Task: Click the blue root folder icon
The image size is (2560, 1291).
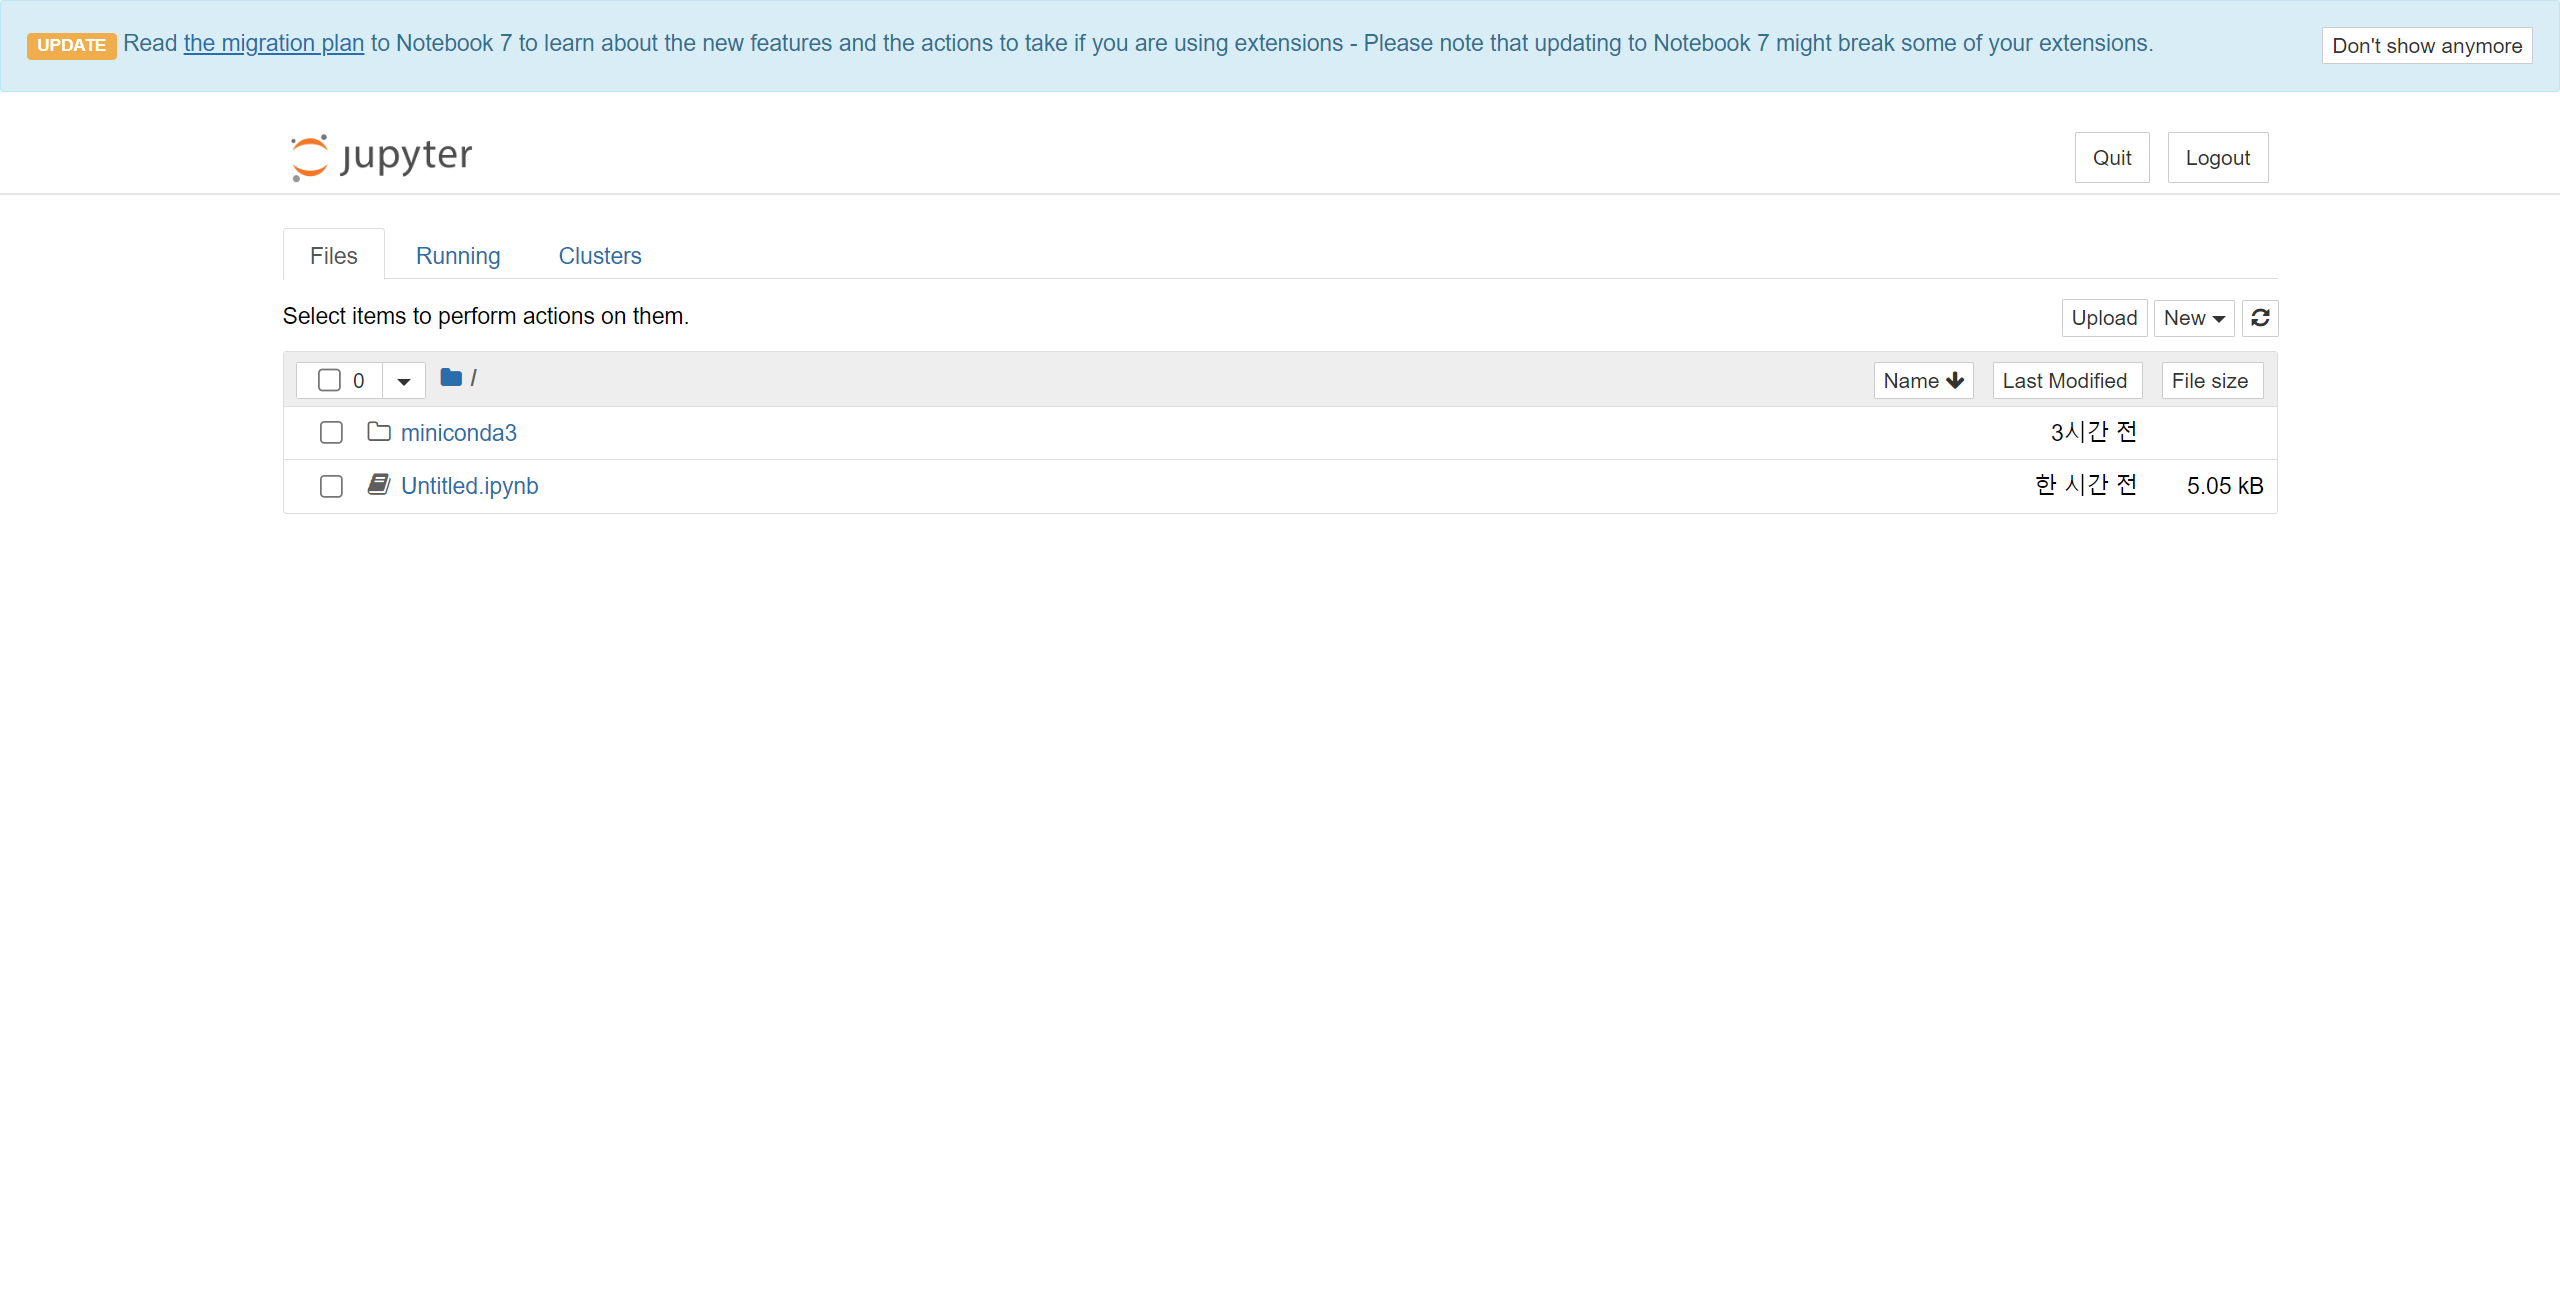Action: tap(451, 378)
